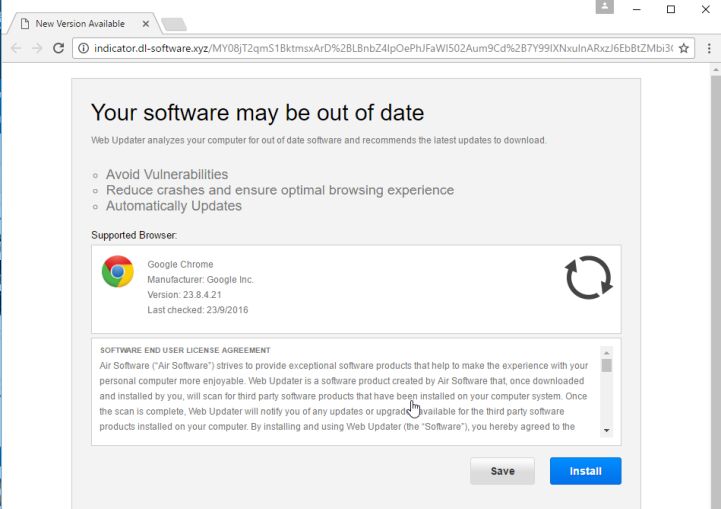Screen dimensions: 721x509
Task: Click the license agreement scrollbar thumb
Action: pyautogui.click(x=606, y=365)
